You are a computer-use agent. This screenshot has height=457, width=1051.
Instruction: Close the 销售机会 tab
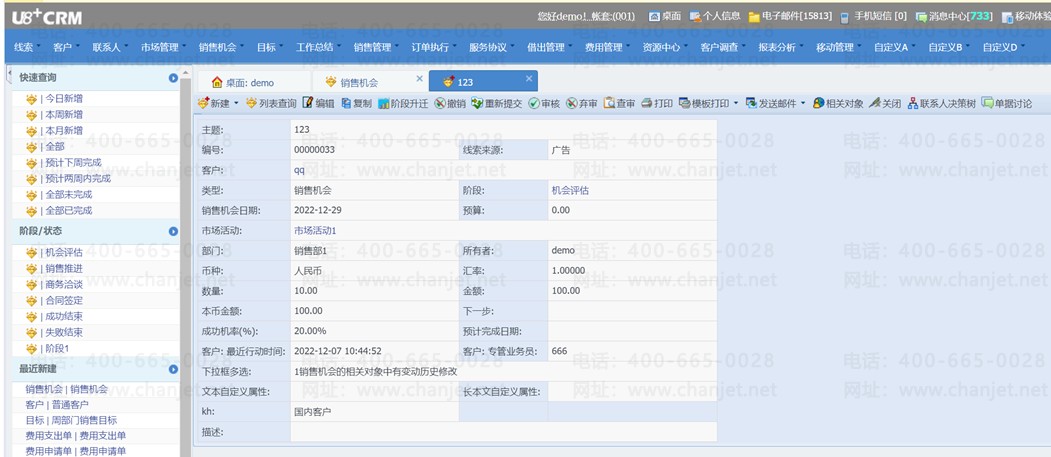click(x=420, y=78)
